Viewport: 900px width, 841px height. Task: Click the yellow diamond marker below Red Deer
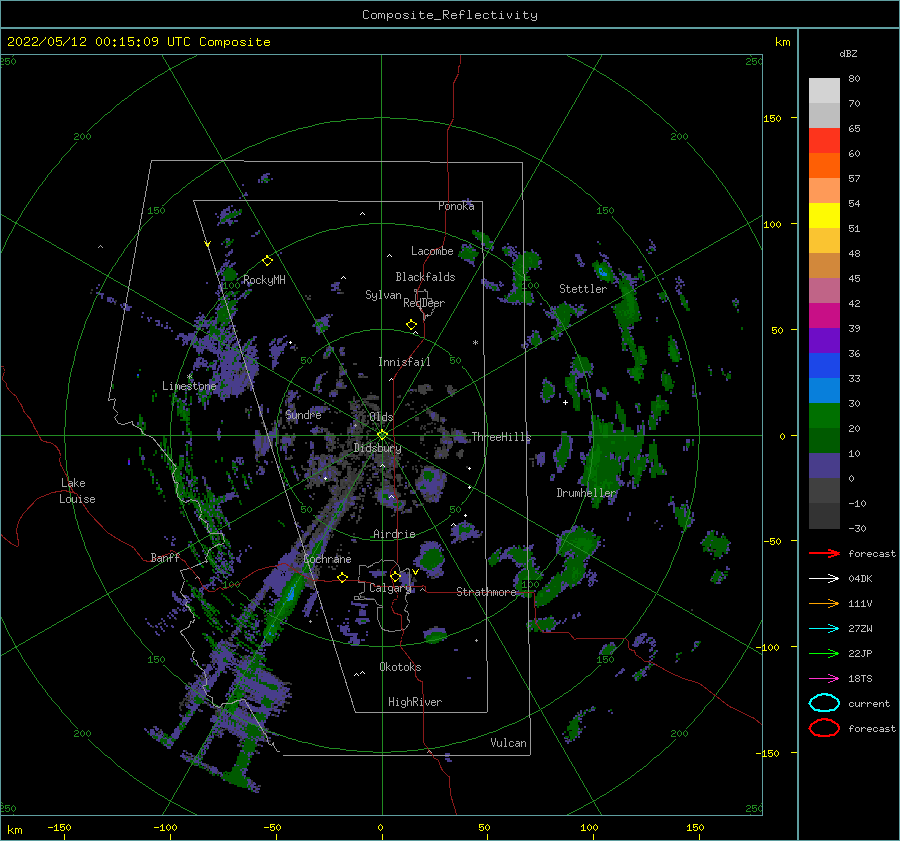click(x=411, y=325)
